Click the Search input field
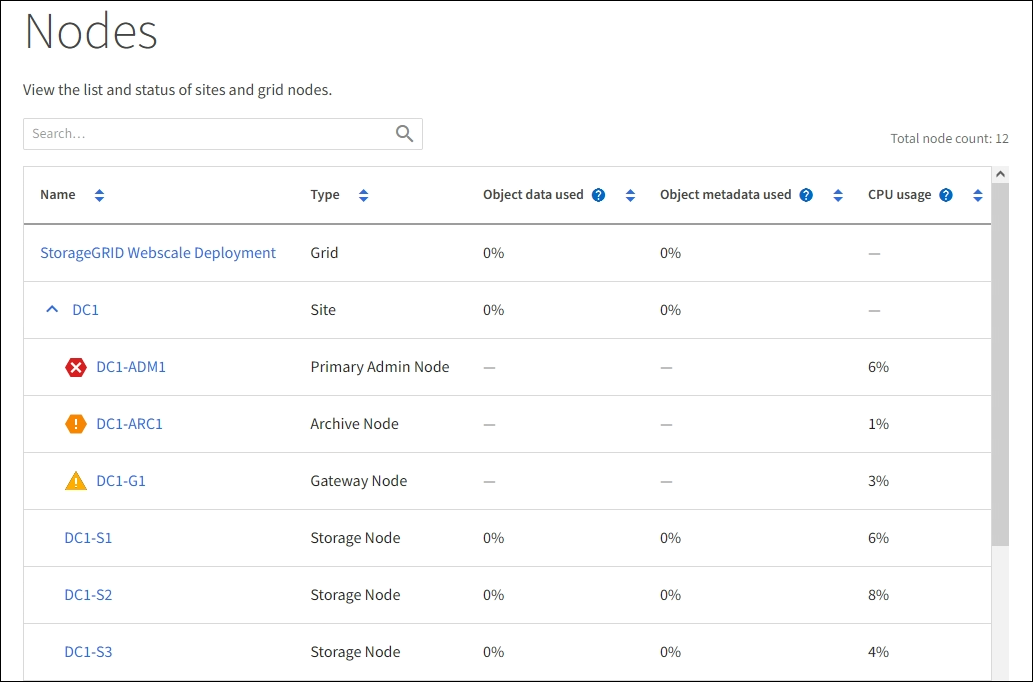The image size is (1033, 682). pos(210,134)
